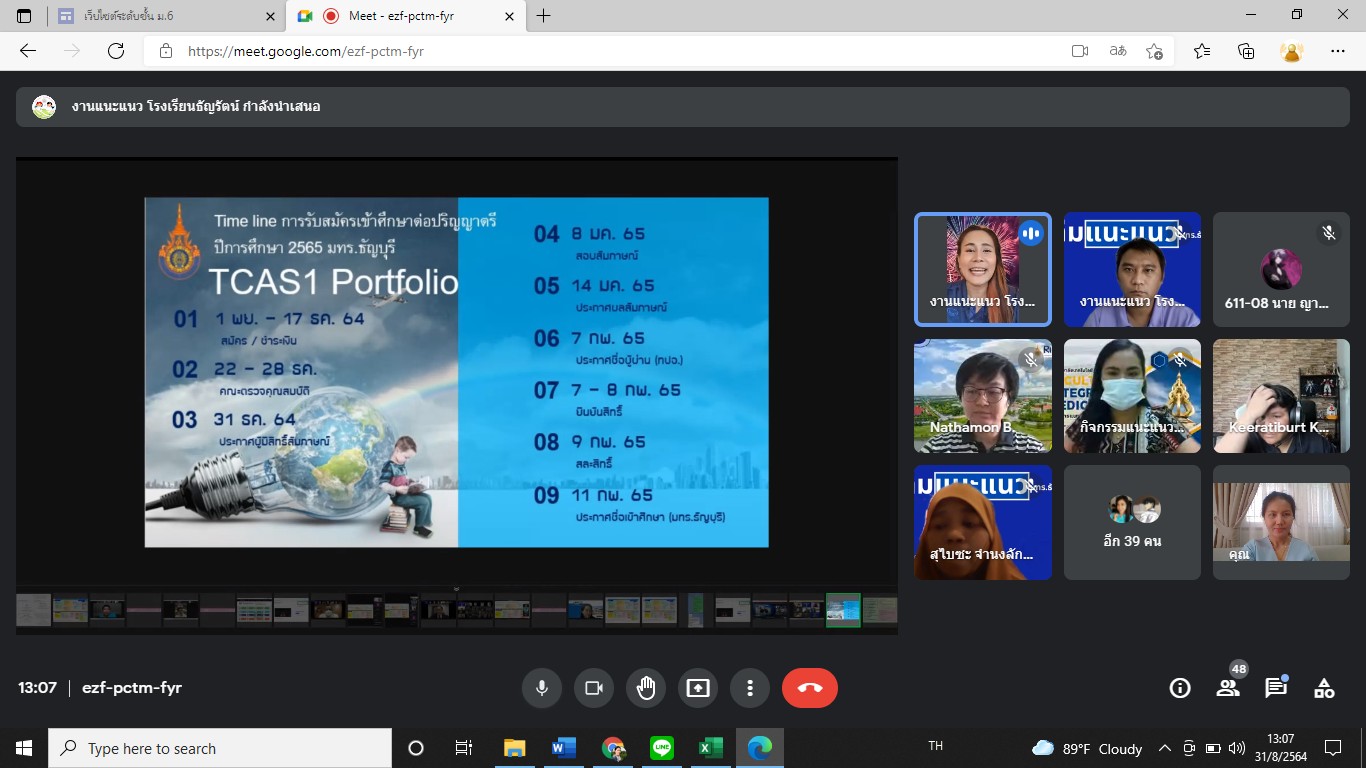Select the 'อีก 39 คน' participants tile
This screenshot has height=768, width=1366.
1132,522
